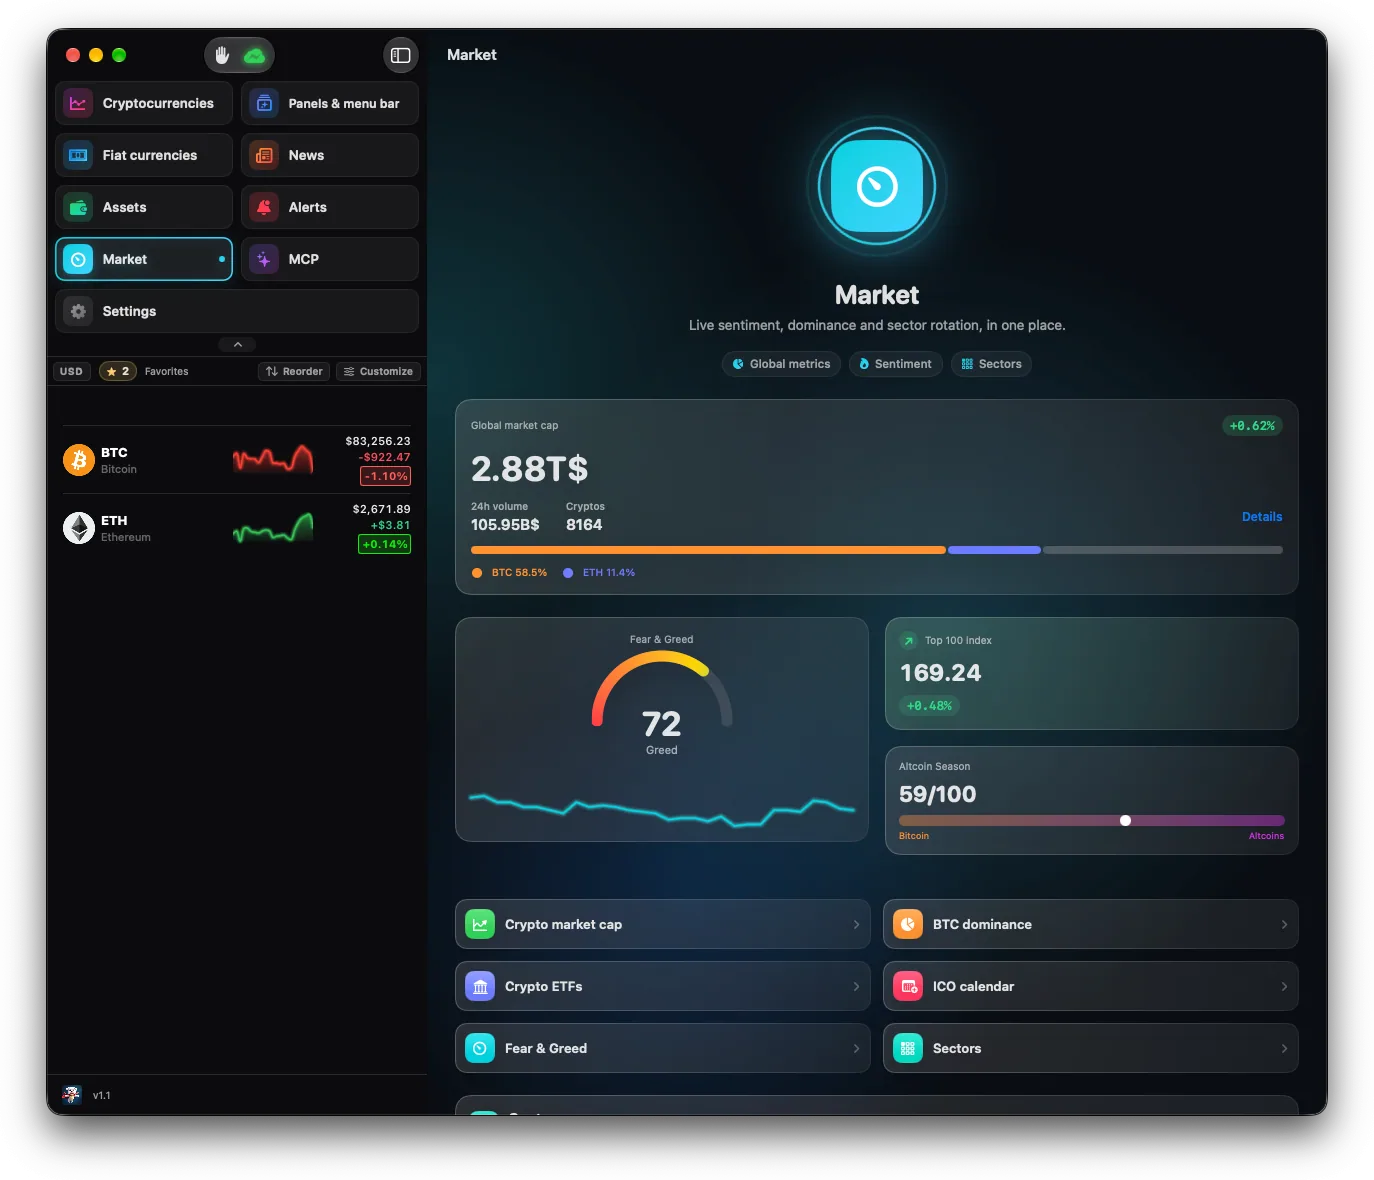Open BTC dominance via its chevron
The height and width of the screenshot is (1180, 1374).
click(x=1284, y=924)
